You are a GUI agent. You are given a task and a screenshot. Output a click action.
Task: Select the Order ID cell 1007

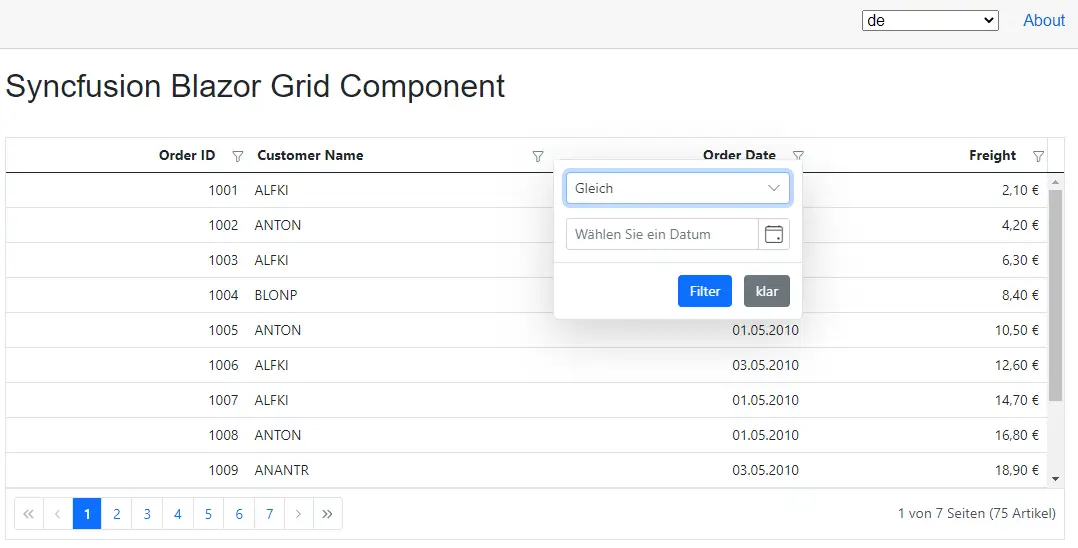point(223,400)
